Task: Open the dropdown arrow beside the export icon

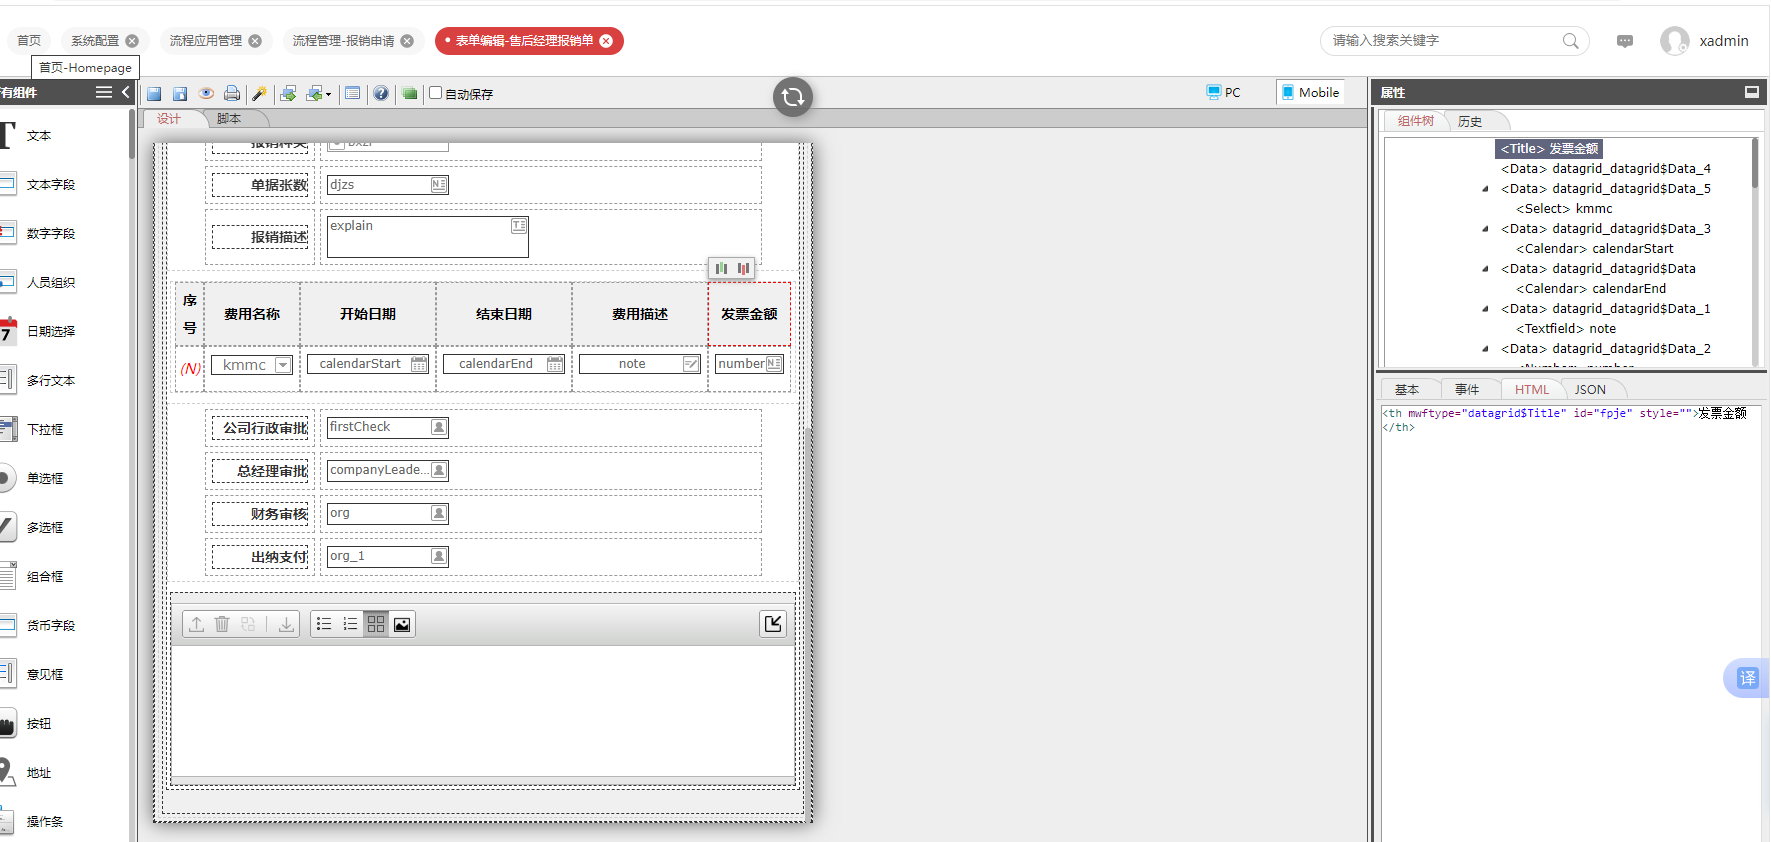Action: coord(328,95)
